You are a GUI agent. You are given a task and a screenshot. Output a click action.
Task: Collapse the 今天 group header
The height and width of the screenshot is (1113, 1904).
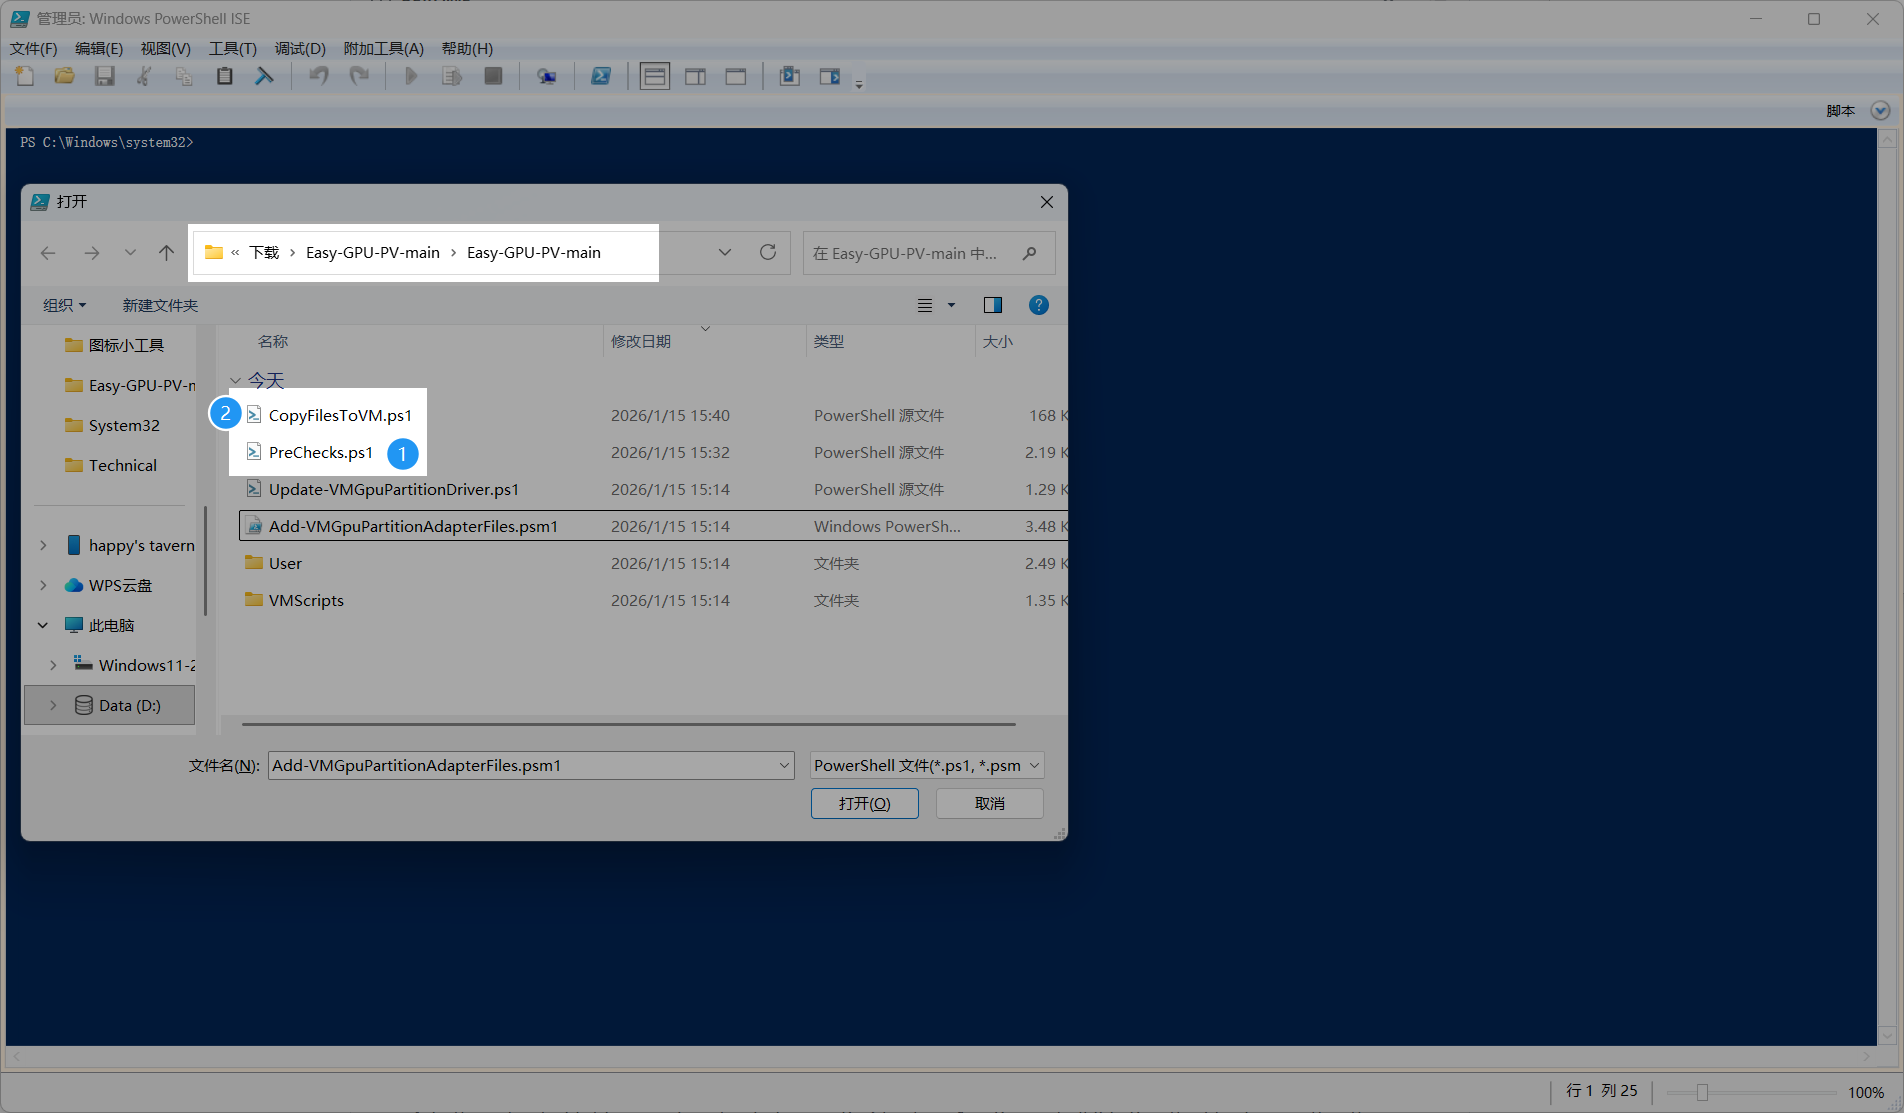[x=236, y=380]
